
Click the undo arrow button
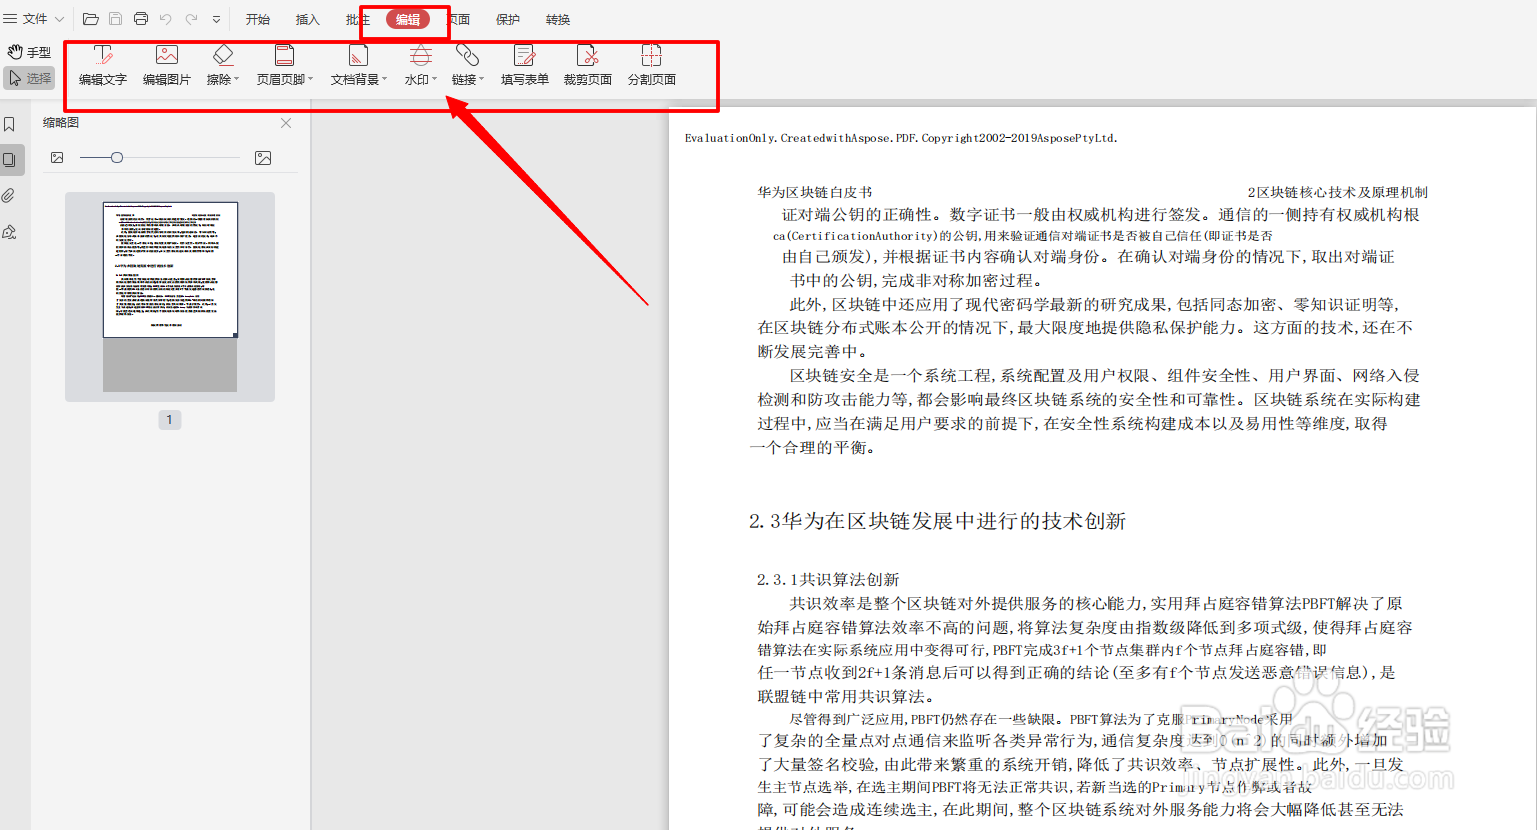tap(166, 18)
